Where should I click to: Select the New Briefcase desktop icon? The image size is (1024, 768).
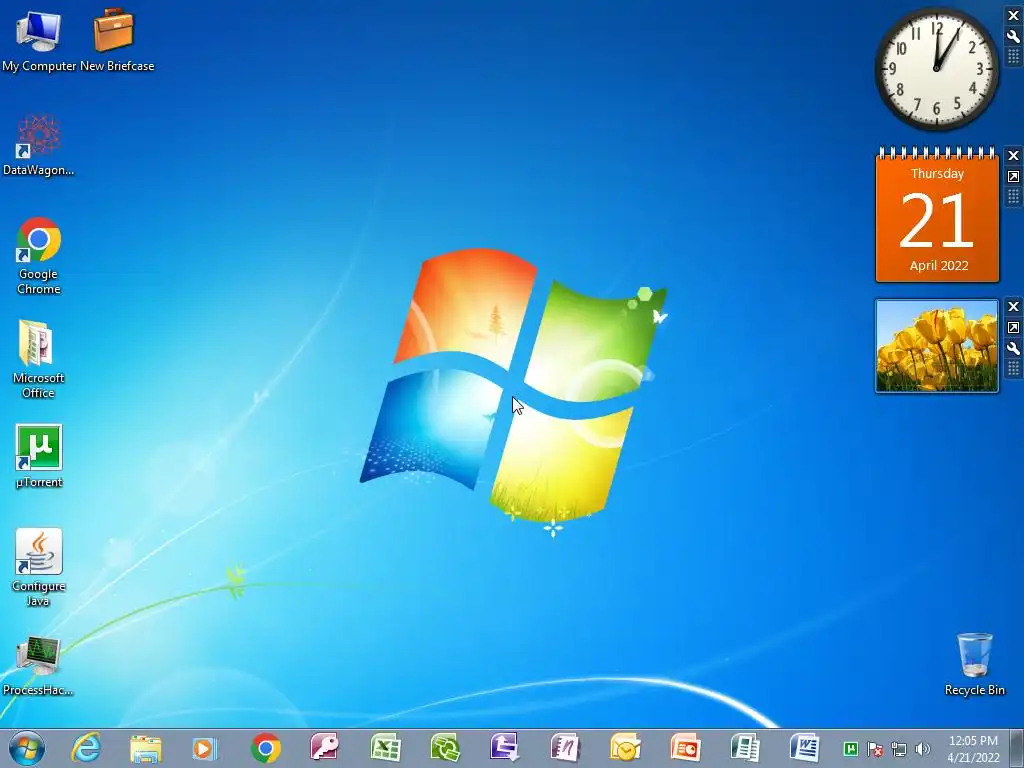[x=116, y=39]
